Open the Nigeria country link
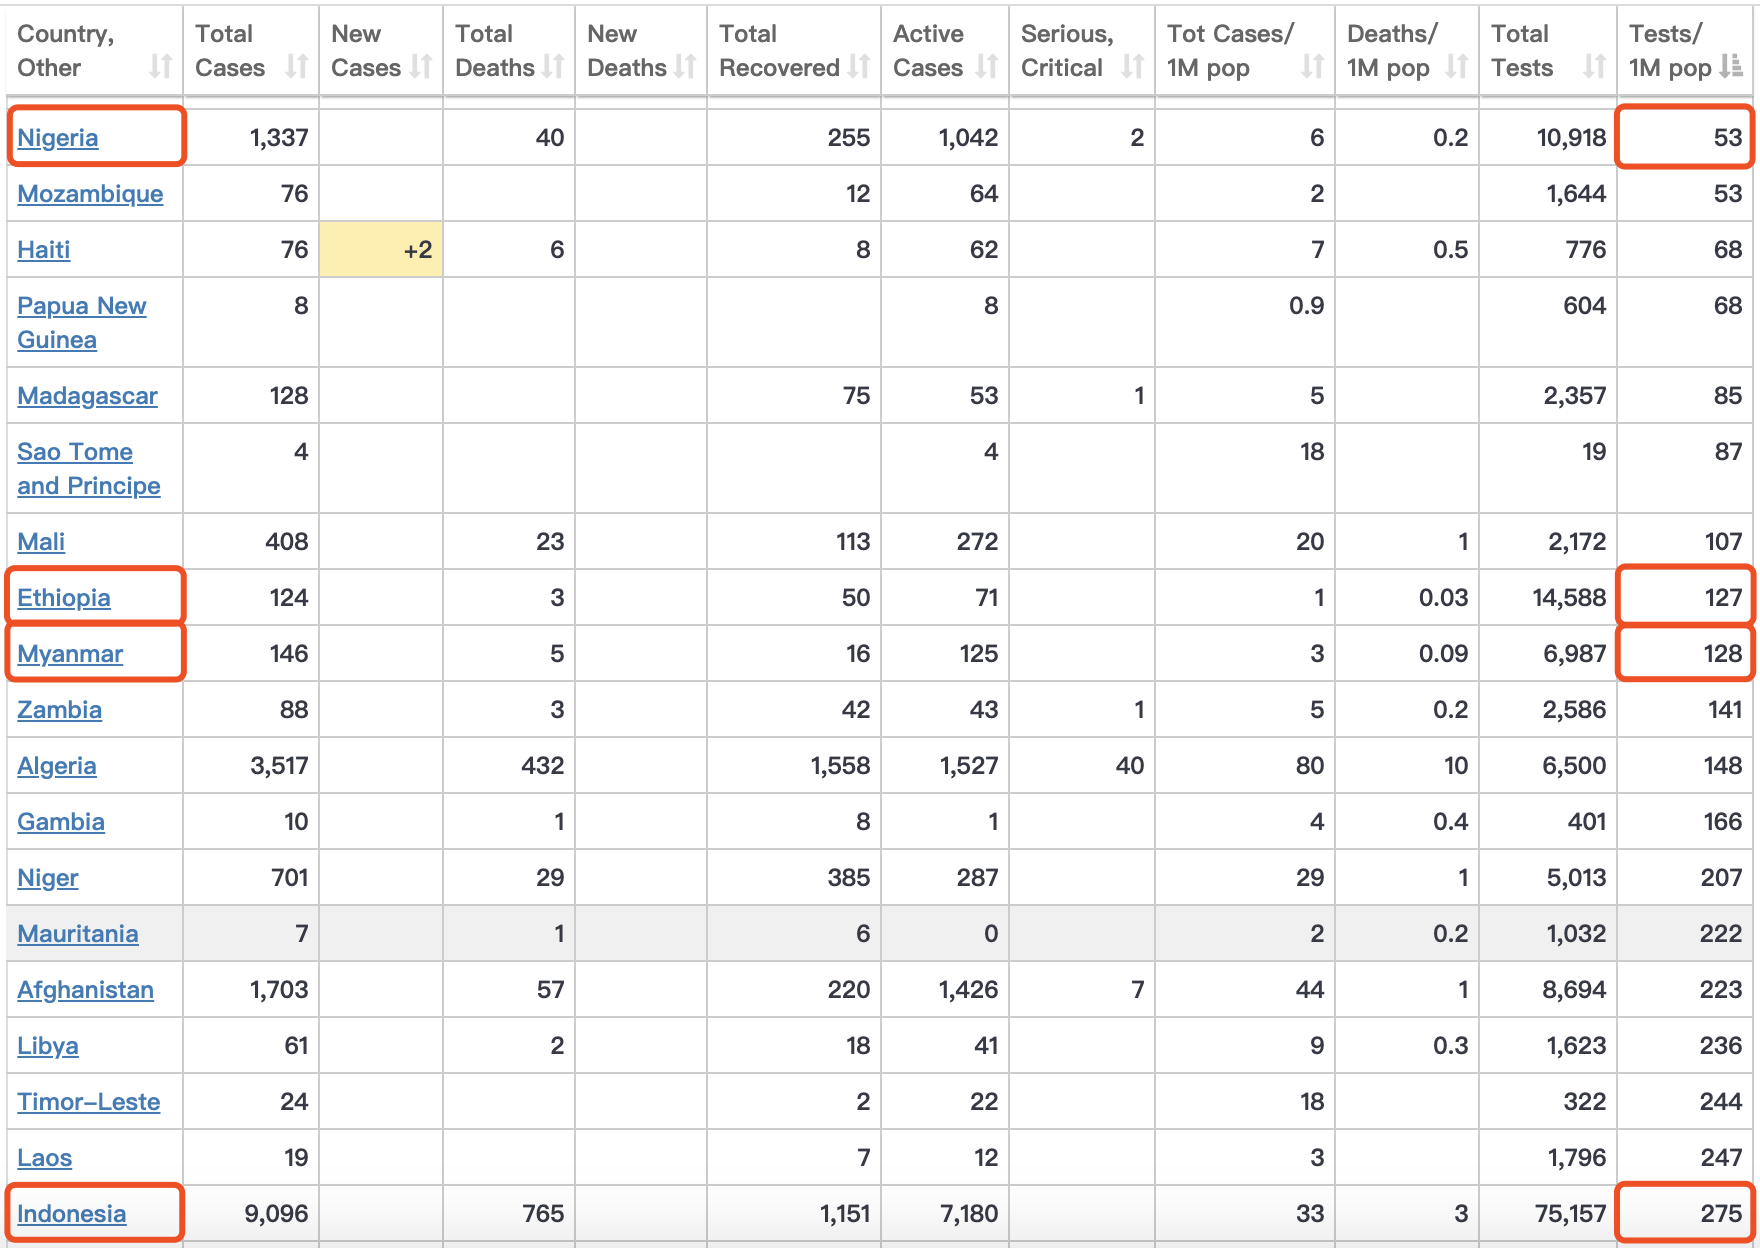 (58, 138)
